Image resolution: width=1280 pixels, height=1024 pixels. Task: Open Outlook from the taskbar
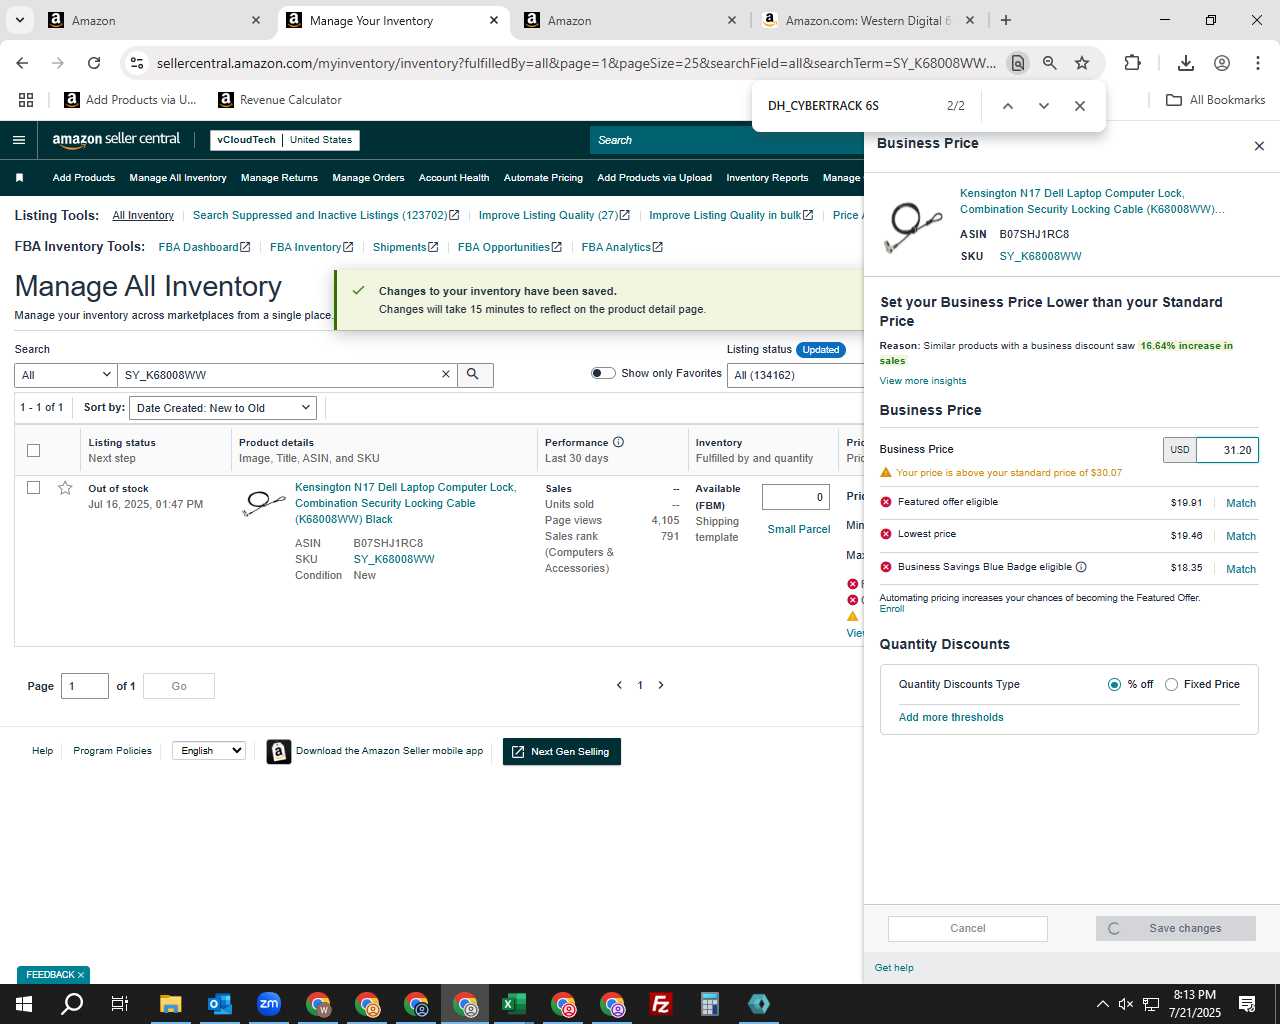(x=220, y=1004)
